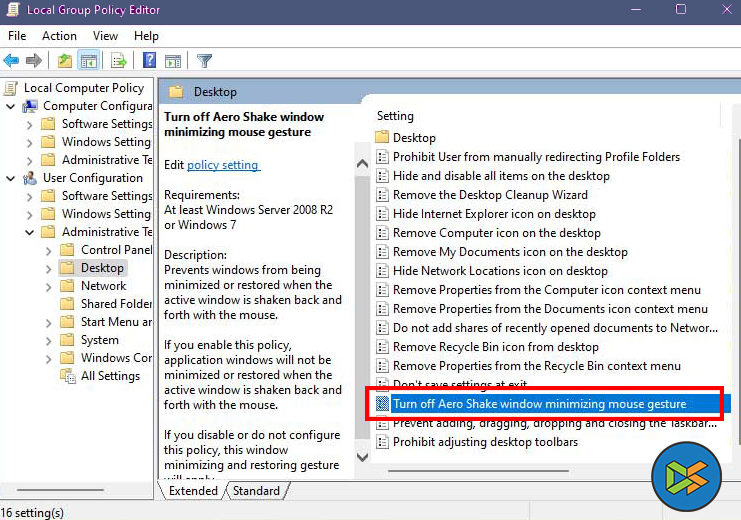
Task: Select 'Prohibit adjusting desktop toolbars' policy
Action: click(x=485, y=442)
